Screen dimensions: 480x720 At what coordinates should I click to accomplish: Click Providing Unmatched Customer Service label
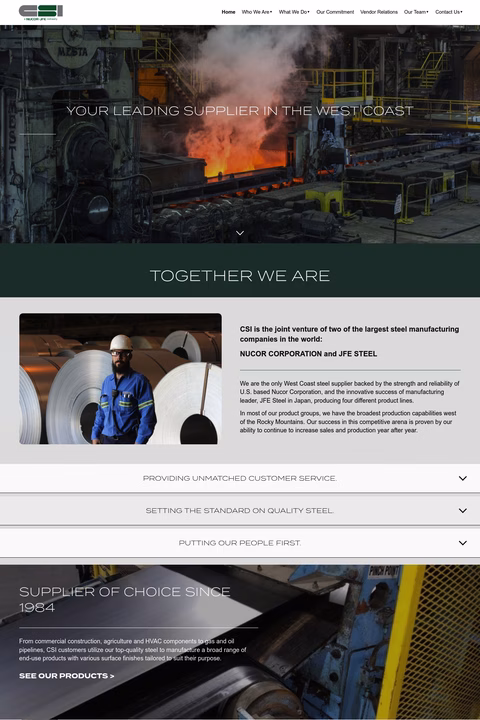pos(240,478)
